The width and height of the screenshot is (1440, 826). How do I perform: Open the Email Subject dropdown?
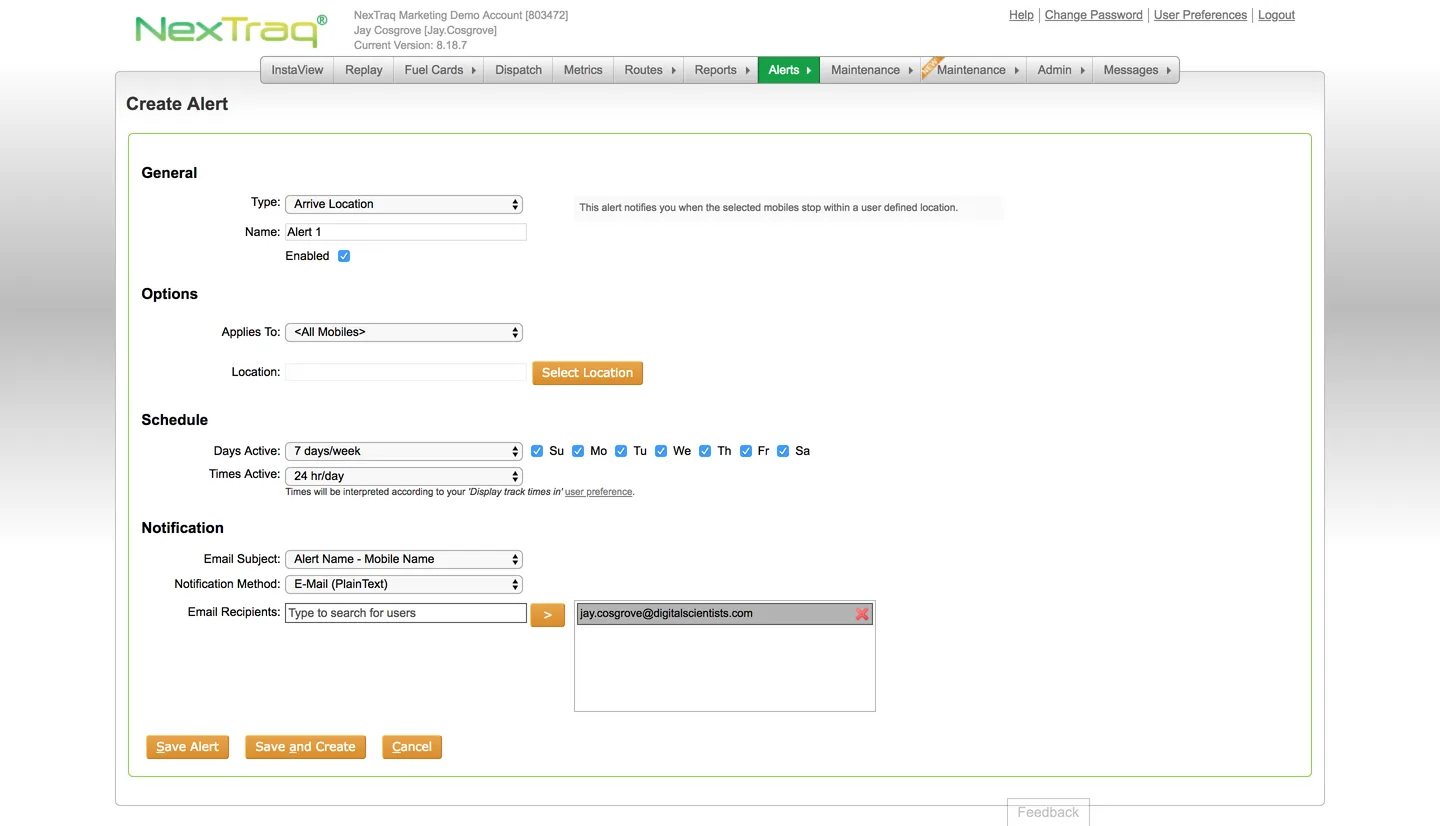point(403,559)
